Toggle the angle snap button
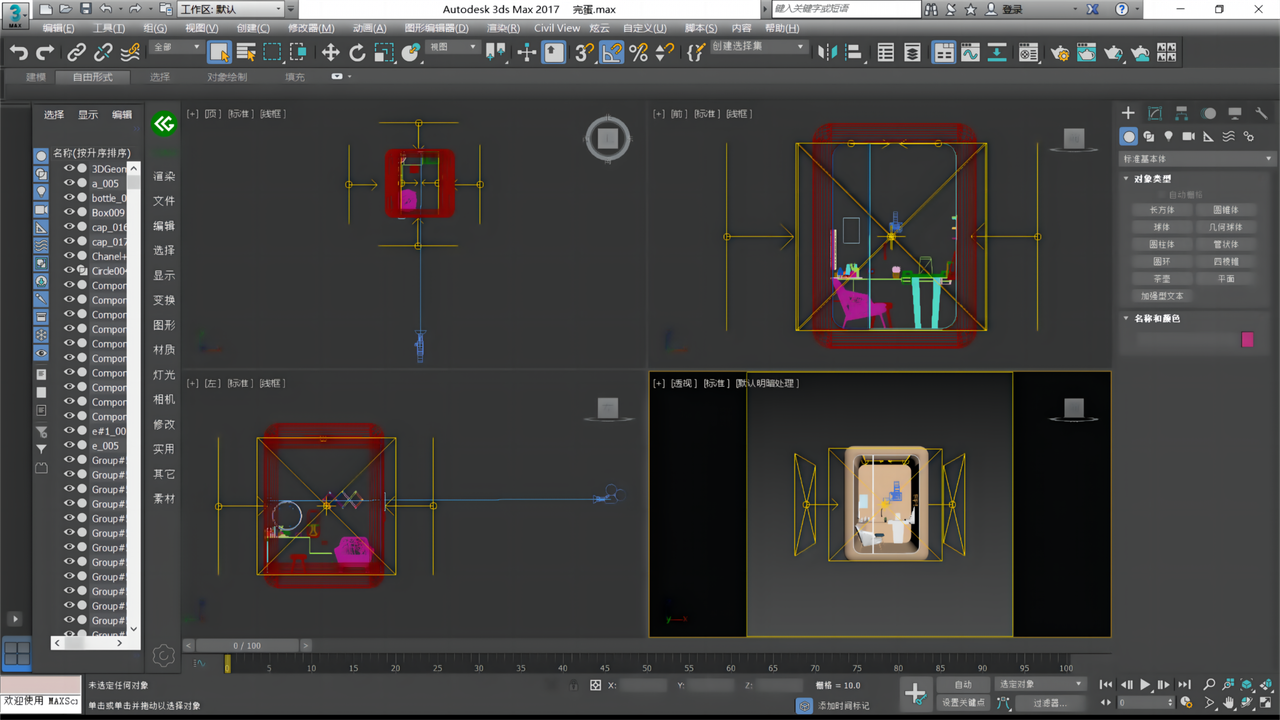Image resolution: width=1280 pixels, height=720 pixels. pyautogui.click(x=612, y=52)
